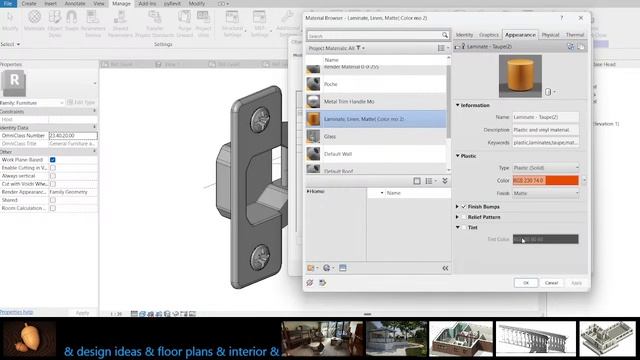Viewport: 640px width, 360px height.
Task: Enable the Relief Pattern checkbox
Action: (x=463, y=217)
